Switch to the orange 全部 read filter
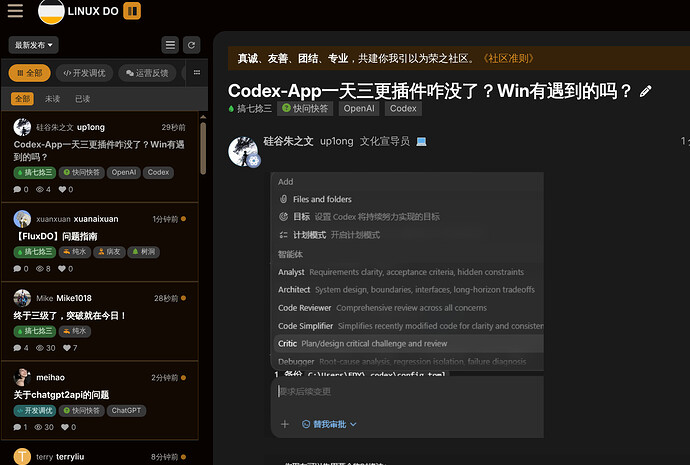 (x=22, y=99)
